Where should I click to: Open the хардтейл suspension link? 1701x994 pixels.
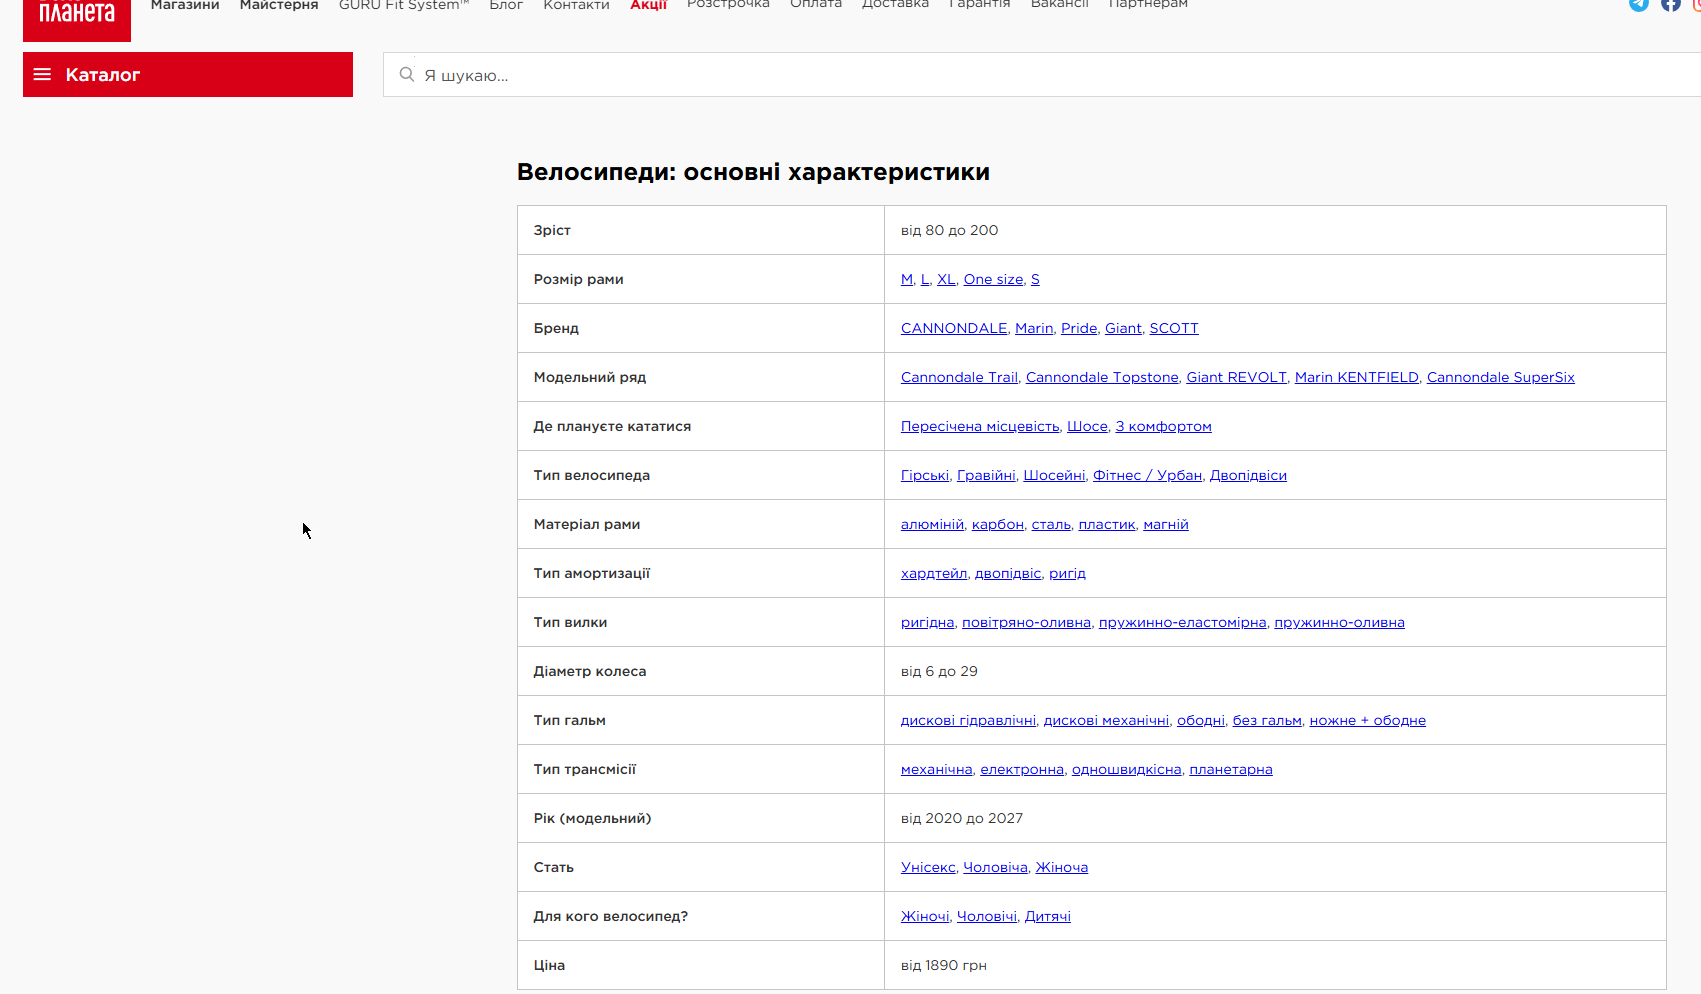(934, 573)
